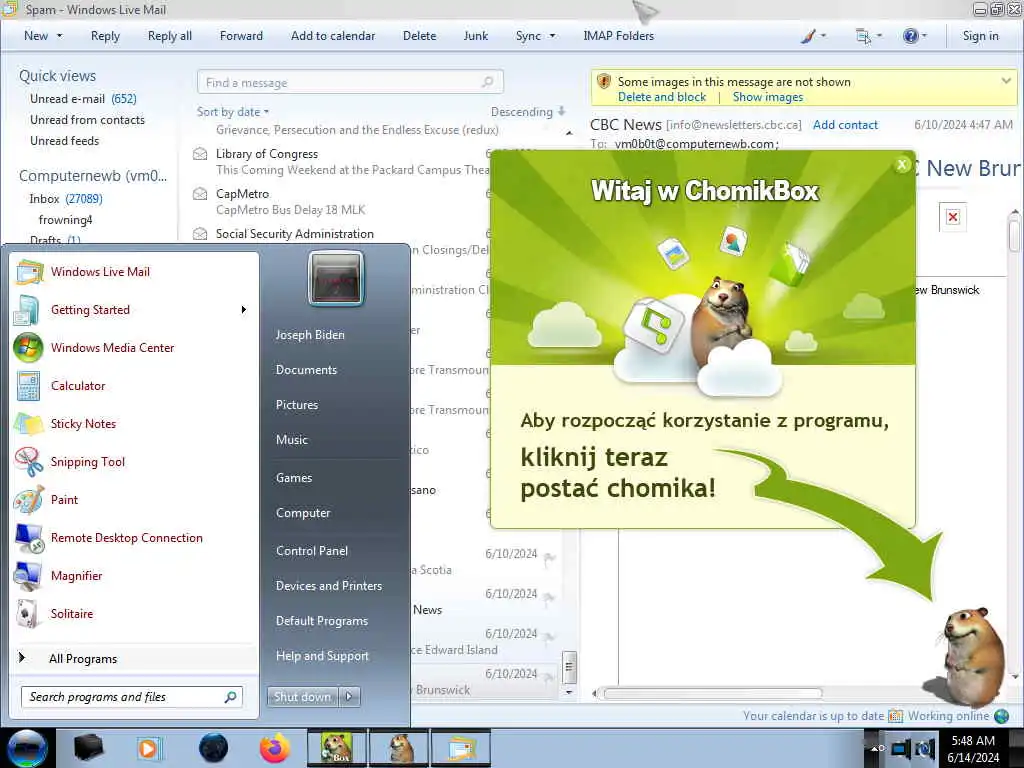Image resolution: width=1024 pixels, height=768 pixels.
Task: Click the Search programs and files box
Action: [132, 697]
